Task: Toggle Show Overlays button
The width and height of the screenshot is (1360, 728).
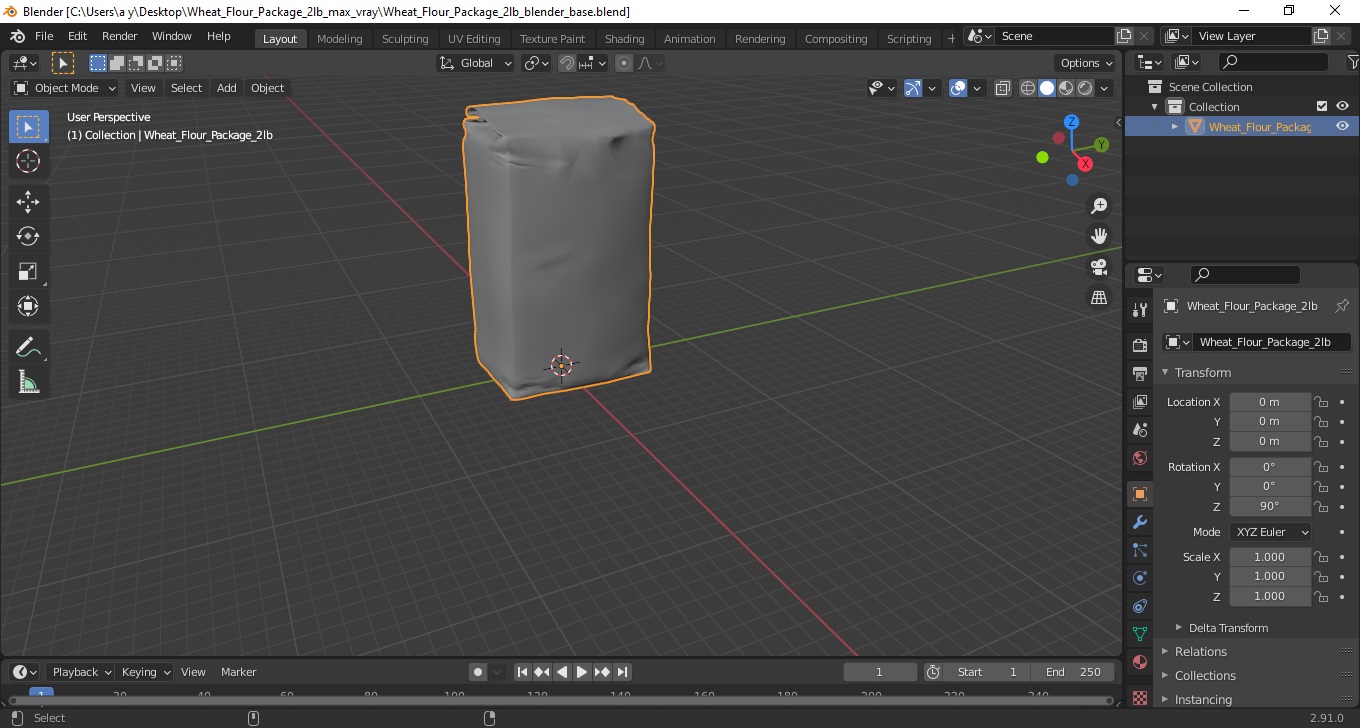Action: (x=958, y=88)
